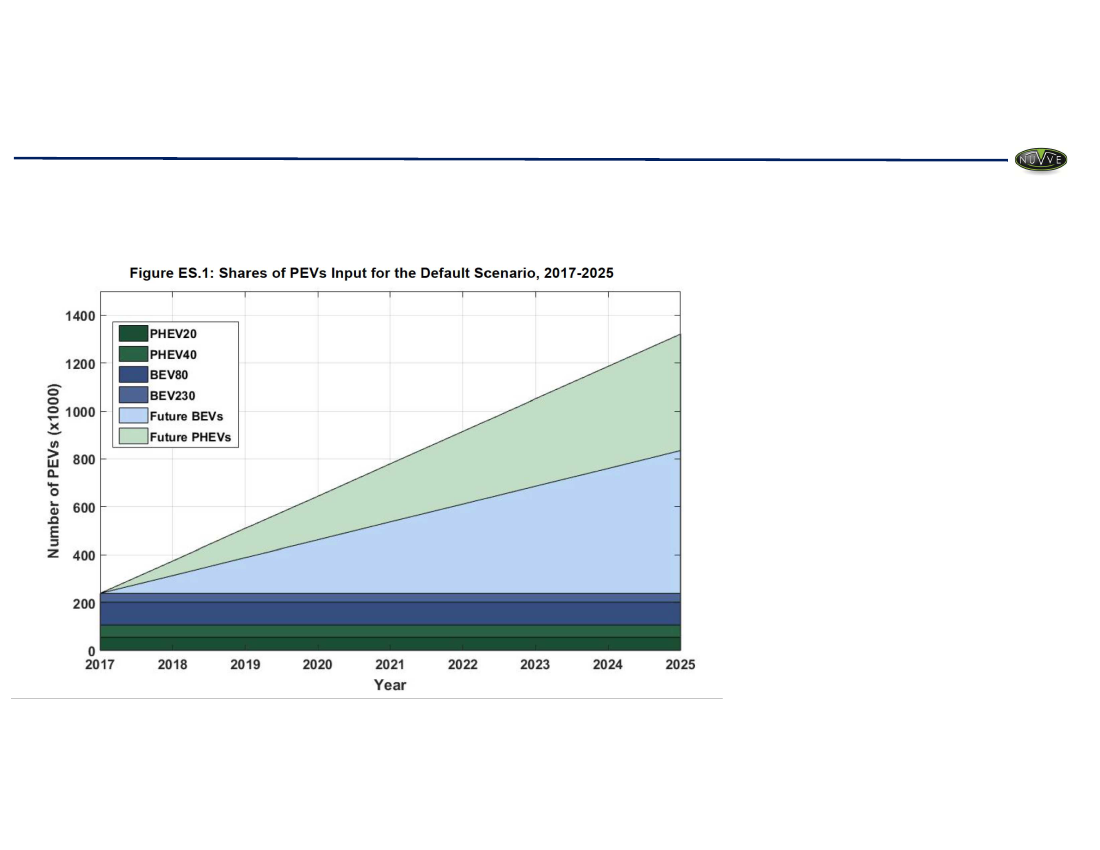
Task: Click the 2021 x-axis tick label
Action: tap(390, 664)
